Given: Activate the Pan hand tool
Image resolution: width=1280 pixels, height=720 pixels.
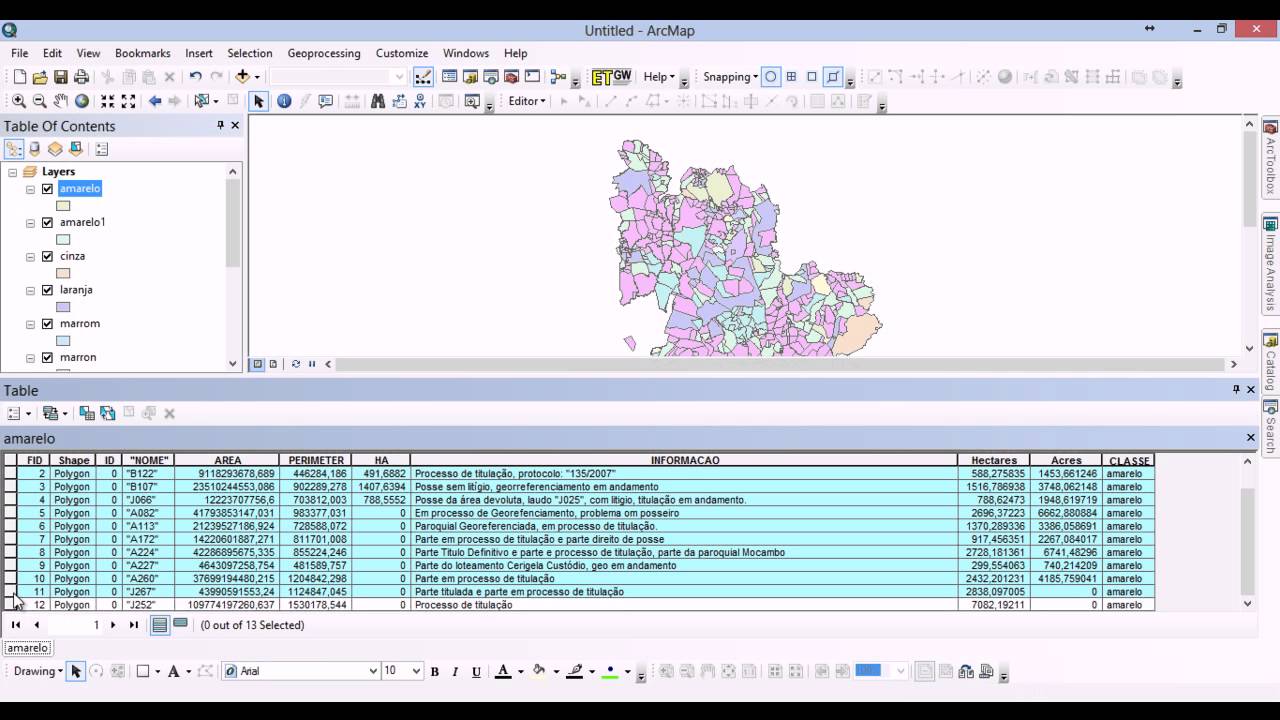Looking at the screenshot, I should coord(61,101).
